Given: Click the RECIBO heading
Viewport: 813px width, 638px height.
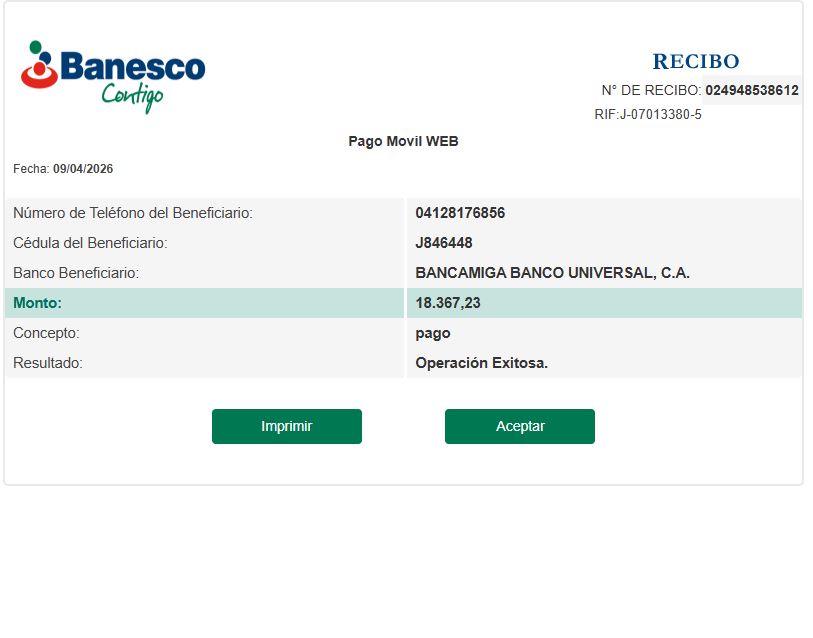Looking at the screenshot, I should coord(695,62).
